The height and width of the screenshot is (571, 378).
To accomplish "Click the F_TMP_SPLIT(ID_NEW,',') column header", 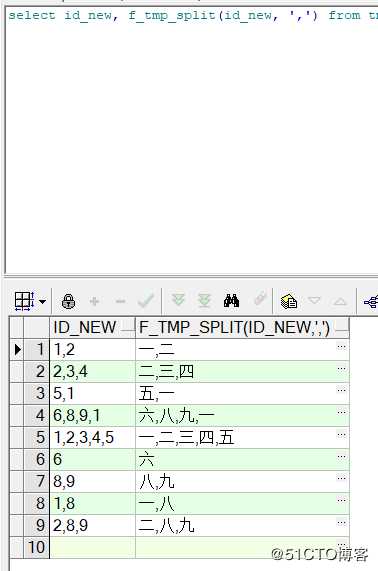I will click(242, 328).
